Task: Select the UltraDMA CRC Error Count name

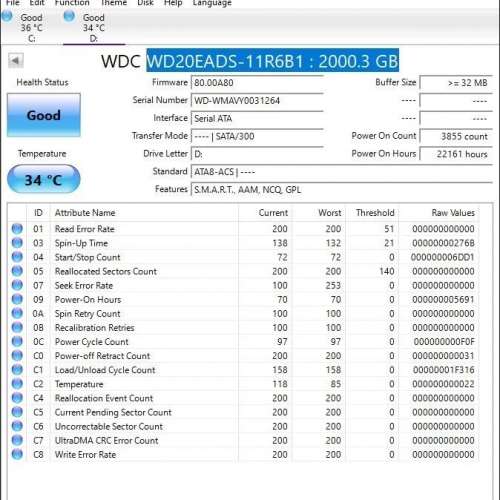Action: tap(107, 441)
